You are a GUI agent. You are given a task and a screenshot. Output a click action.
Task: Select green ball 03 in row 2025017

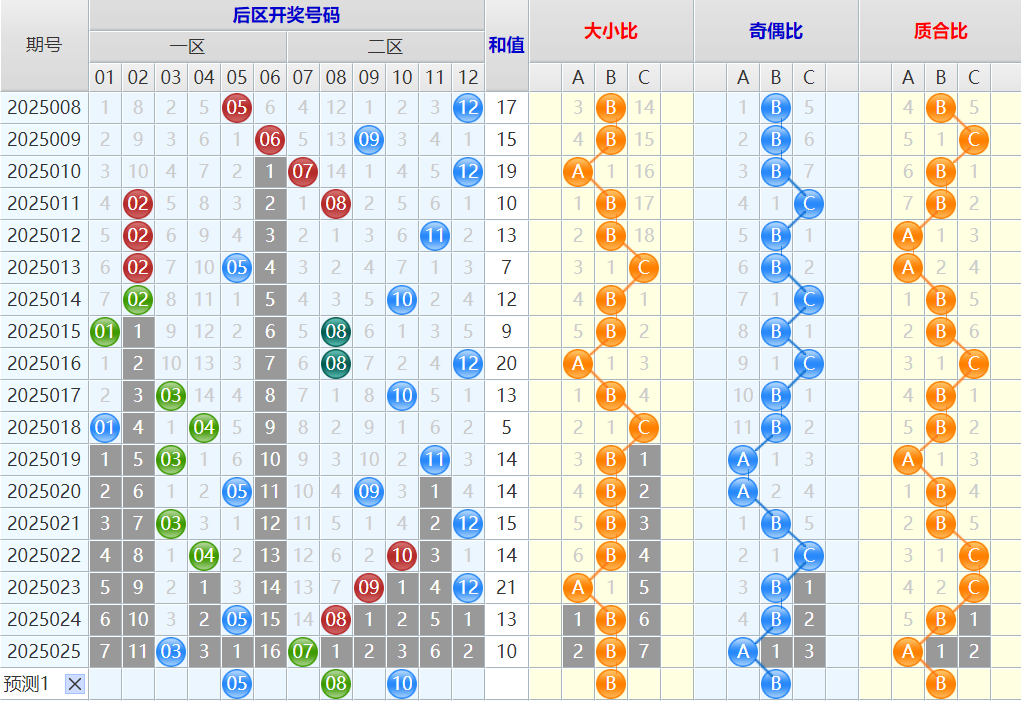click(171, 396)
